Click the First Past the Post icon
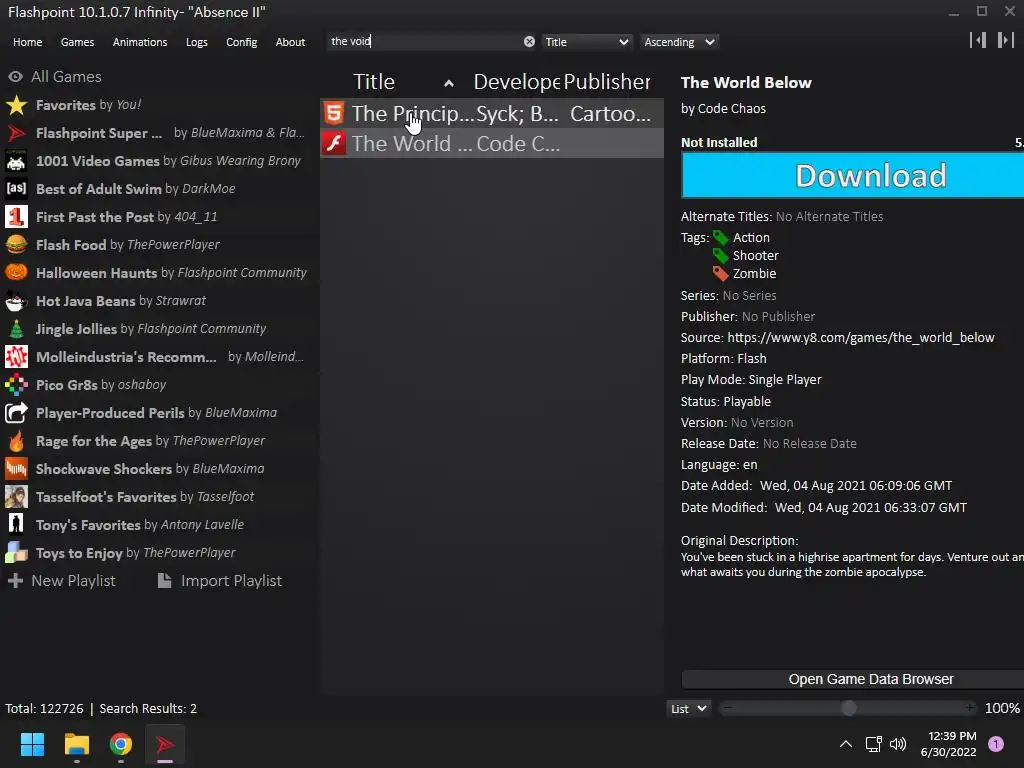This screenshot has width=1024, height=768. click(16, 217)
